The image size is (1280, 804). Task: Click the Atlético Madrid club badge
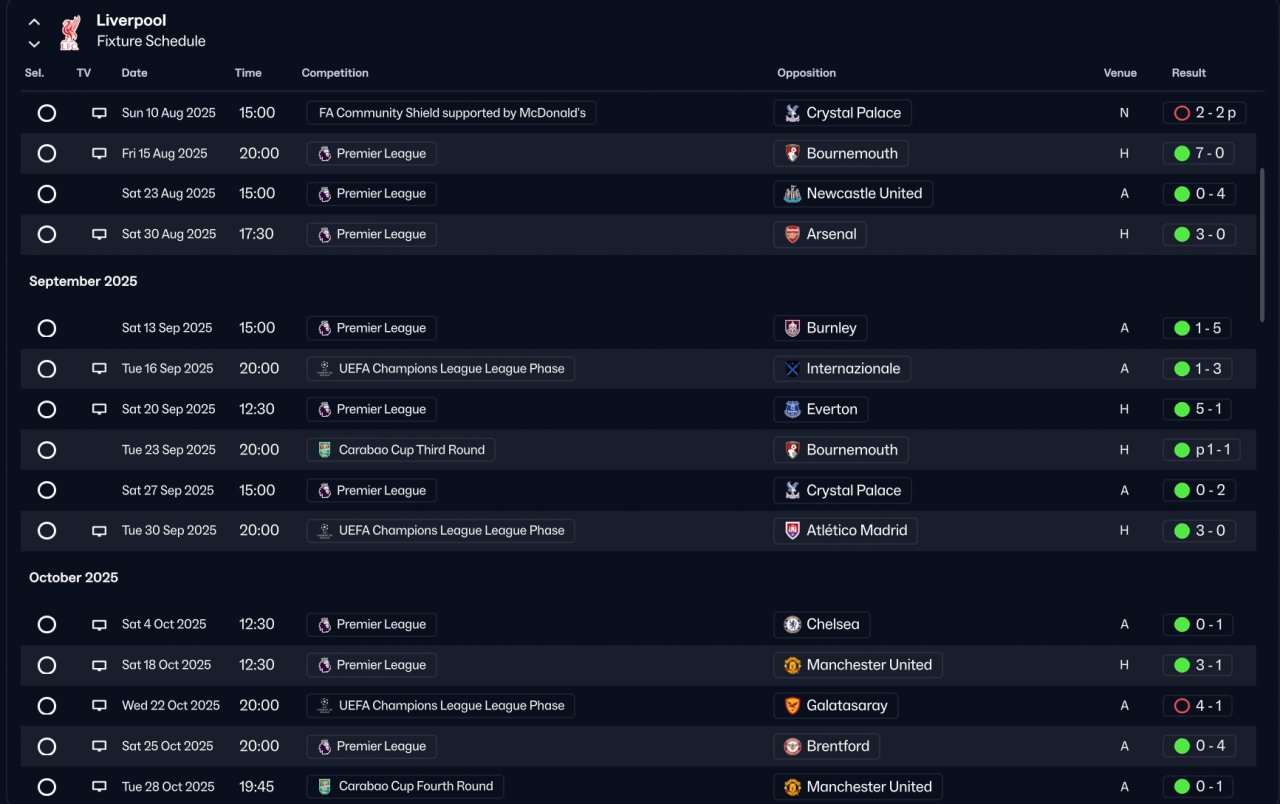[x=792, y=531]
